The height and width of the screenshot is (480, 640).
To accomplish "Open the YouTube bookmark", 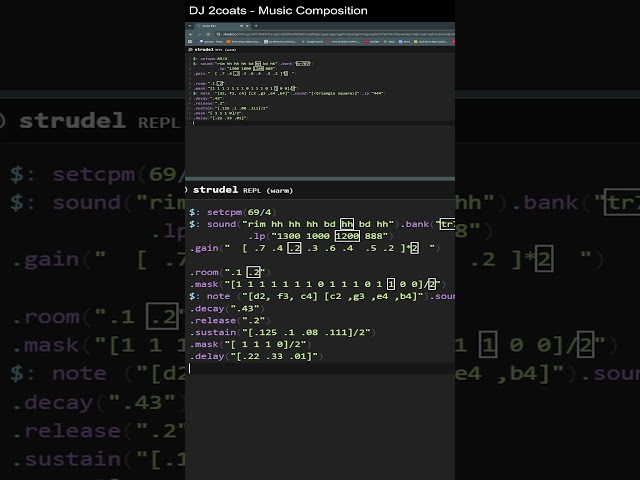I will point(372,42).
